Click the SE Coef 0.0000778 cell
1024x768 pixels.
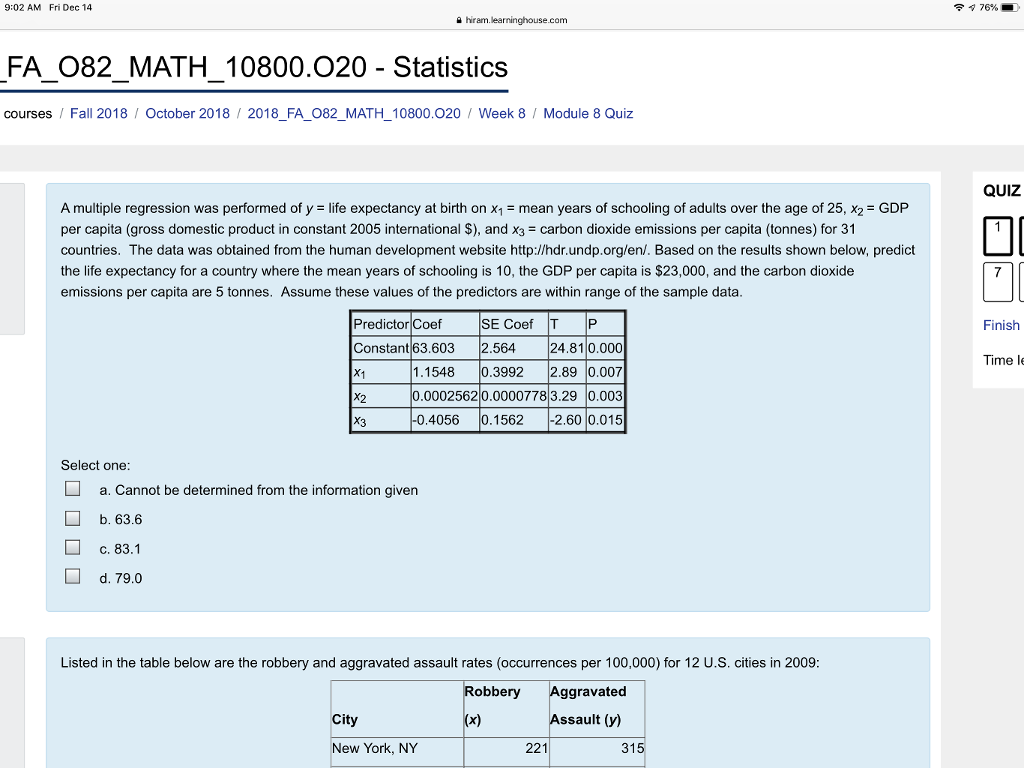point(514,396)
